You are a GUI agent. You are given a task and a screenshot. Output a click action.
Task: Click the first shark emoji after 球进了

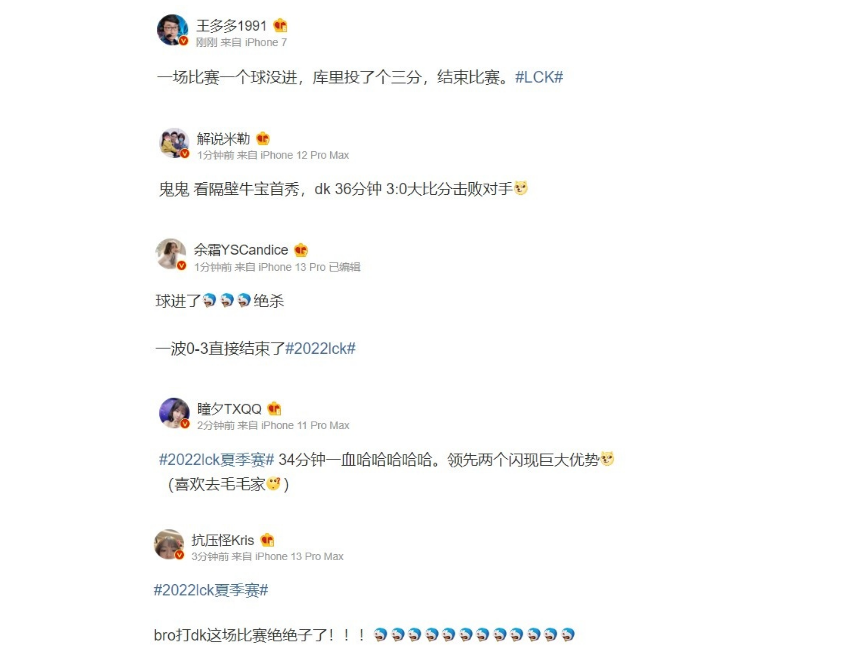pos(210,300)
